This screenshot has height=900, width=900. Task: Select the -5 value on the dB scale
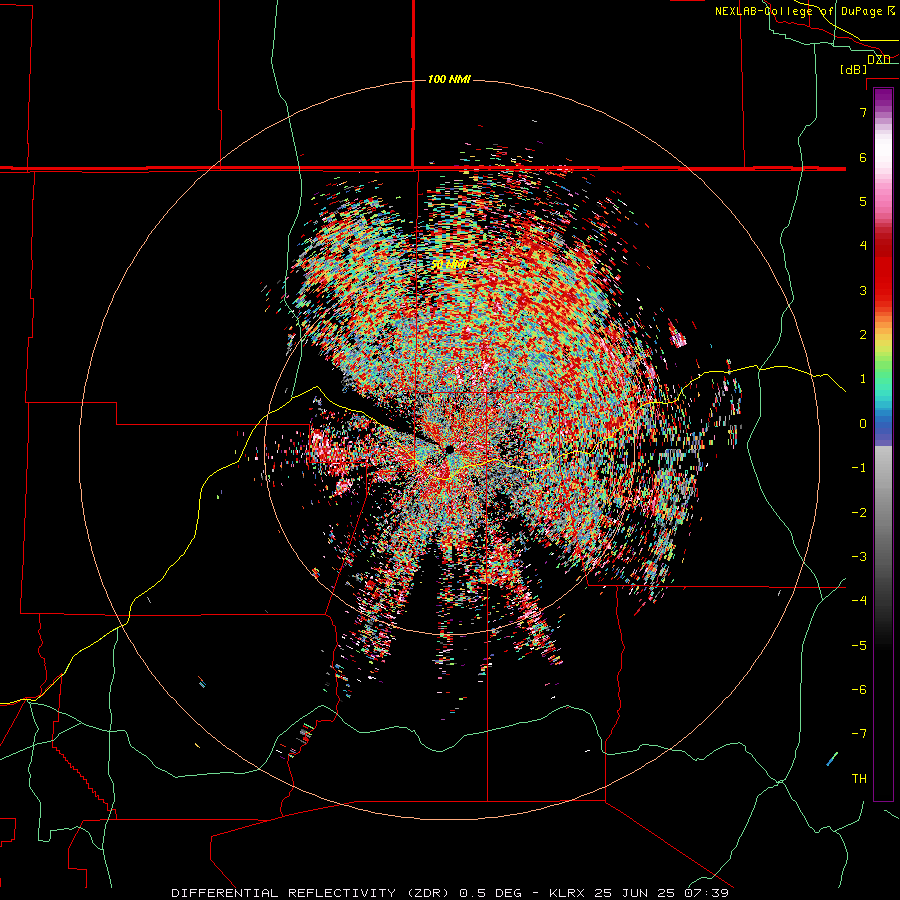click(859, 646)
